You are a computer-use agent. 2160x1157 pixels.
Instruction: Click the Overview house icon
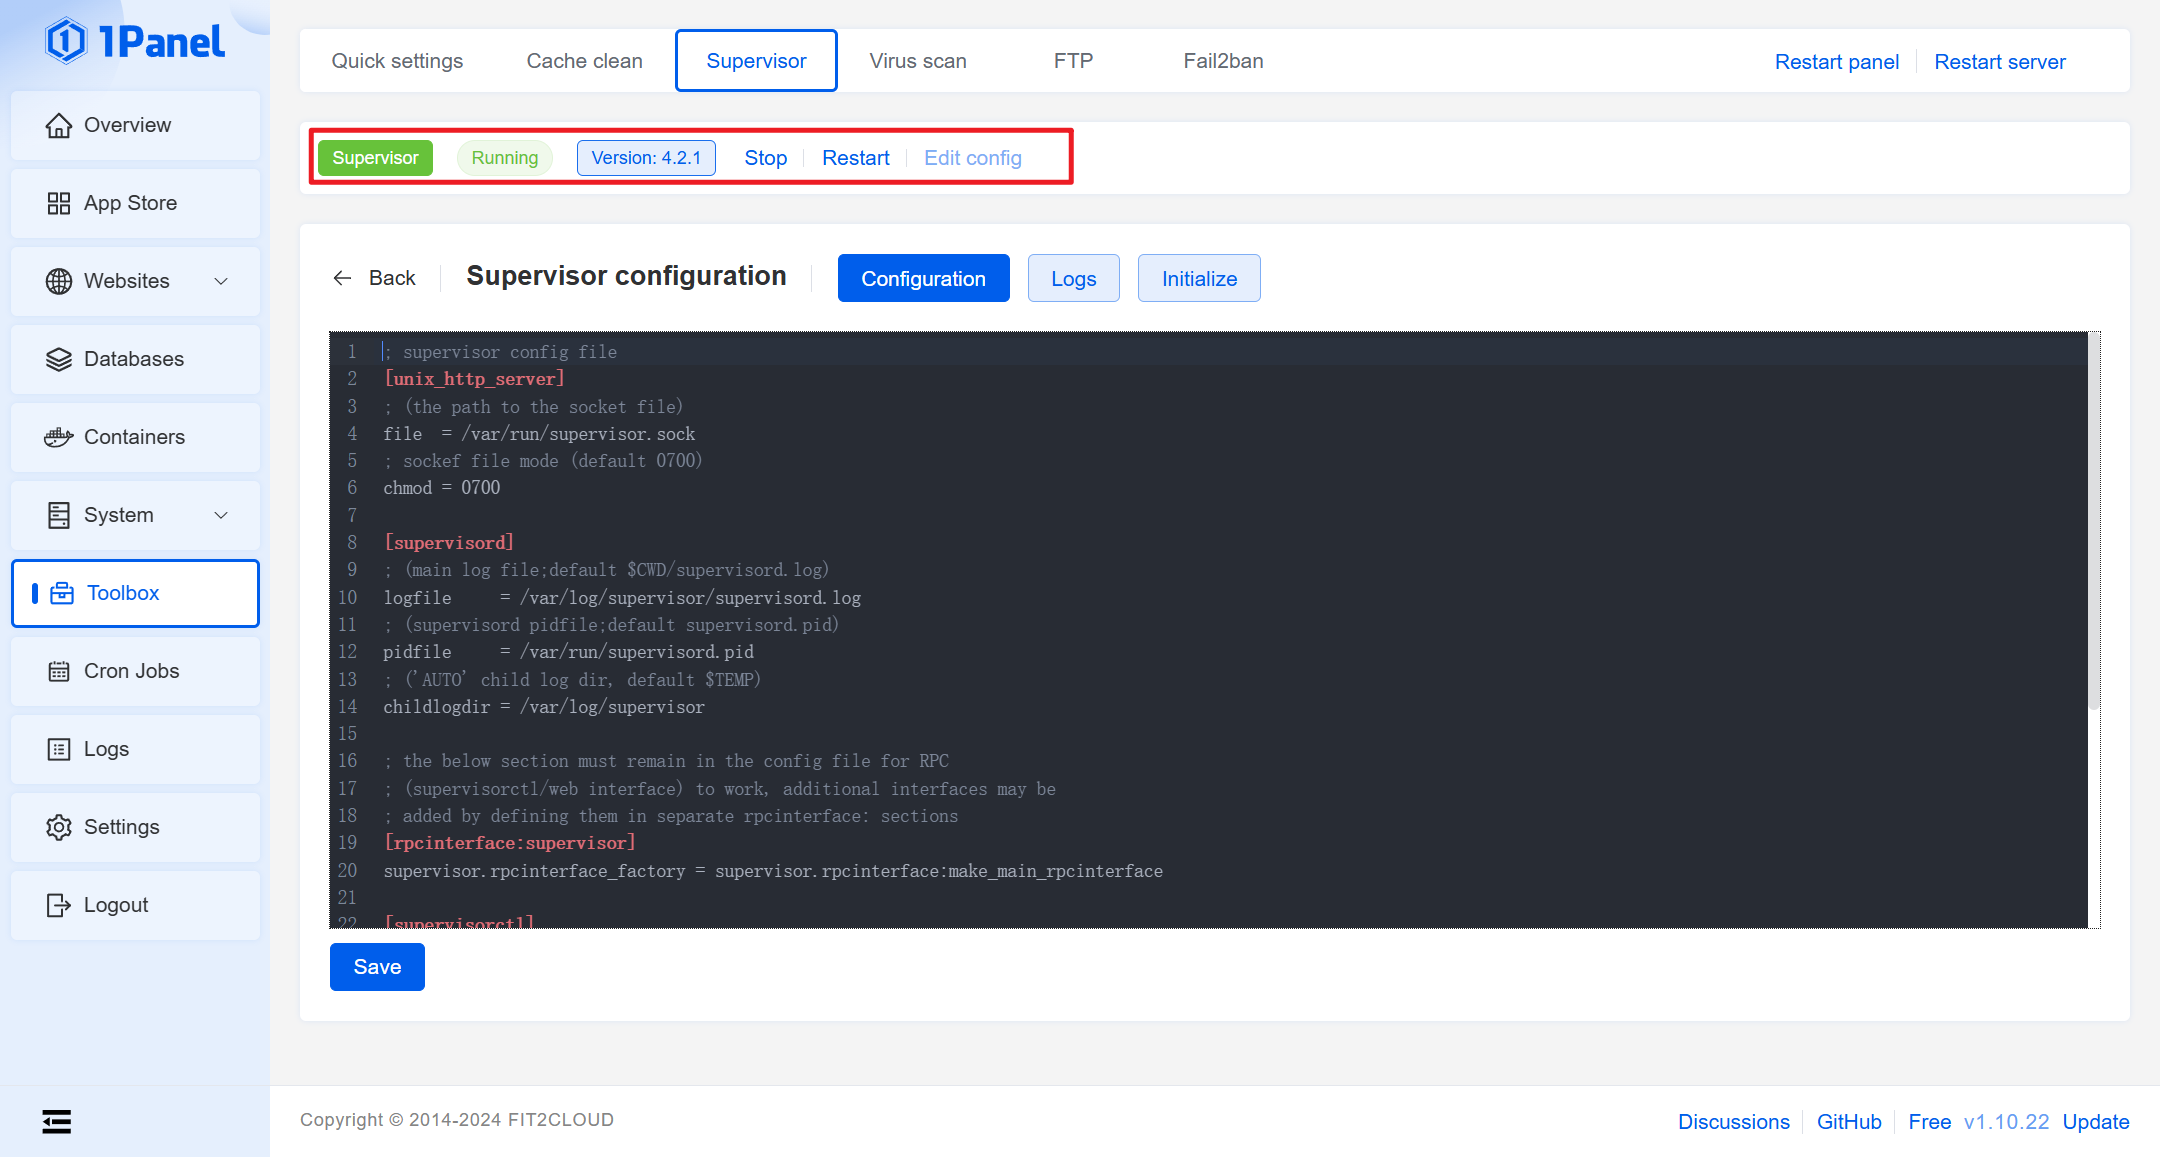click(59, 125)
